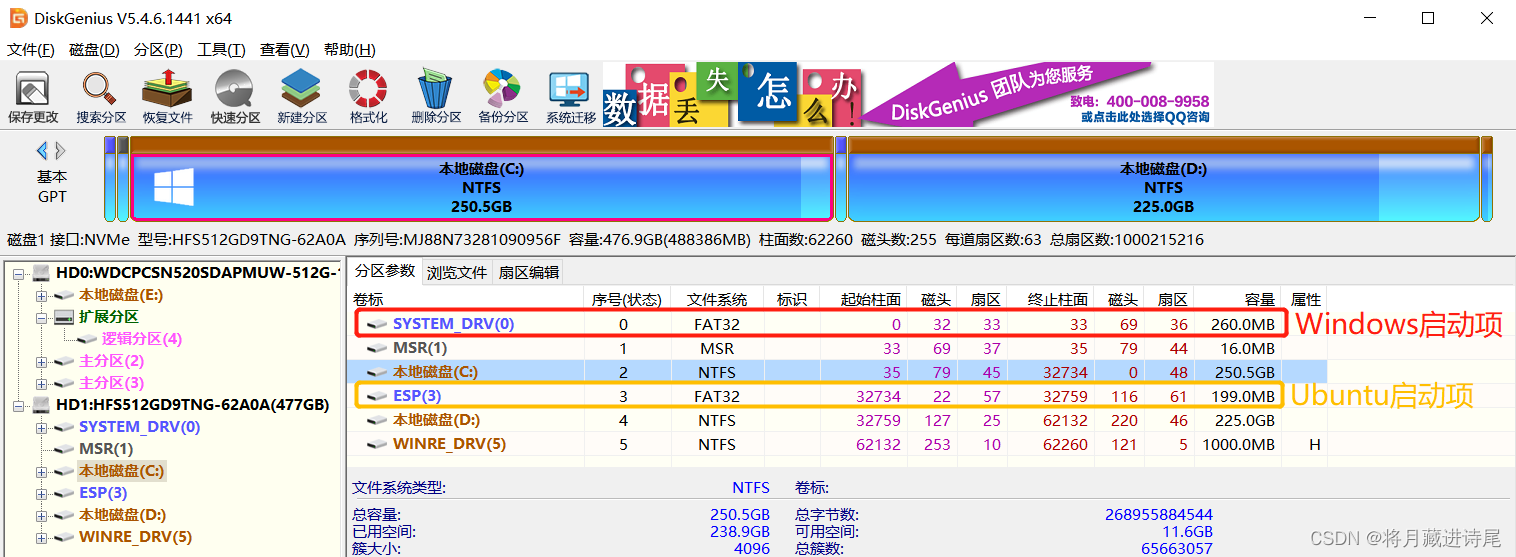Image resolution: width=1516 pixels, height=557 pixels.
Task: Click the HD0 disk icon in tree
Action: pyautogui.click(x=42, y=273)
